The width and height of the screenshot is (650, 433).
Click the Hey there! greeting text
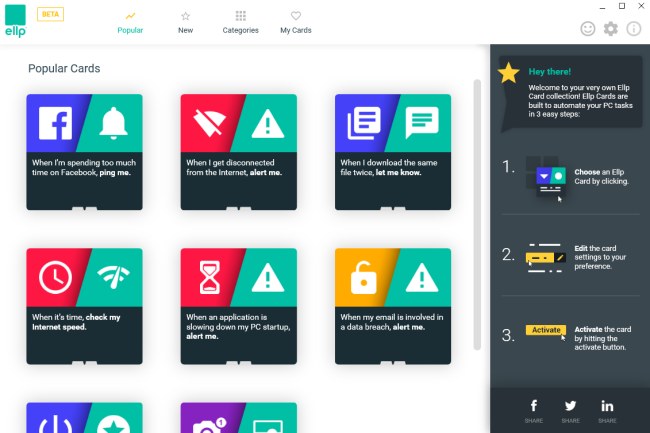tap(549, 72)
